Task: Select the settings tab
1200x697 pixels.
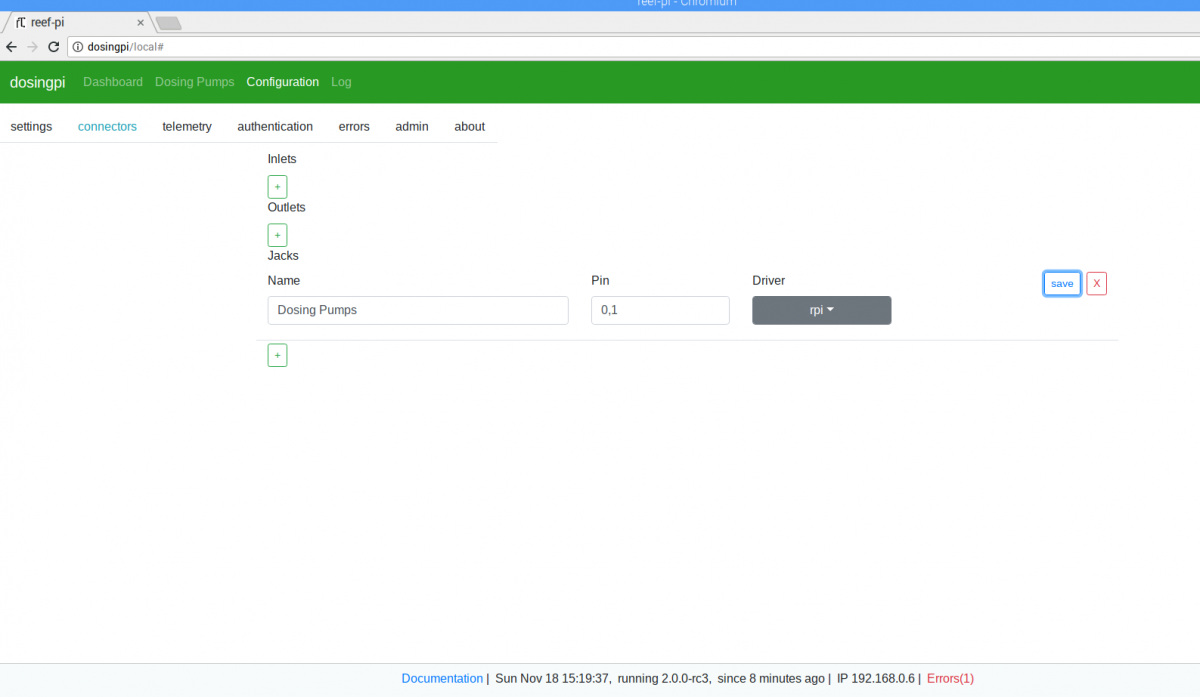Action: (31, 126)
